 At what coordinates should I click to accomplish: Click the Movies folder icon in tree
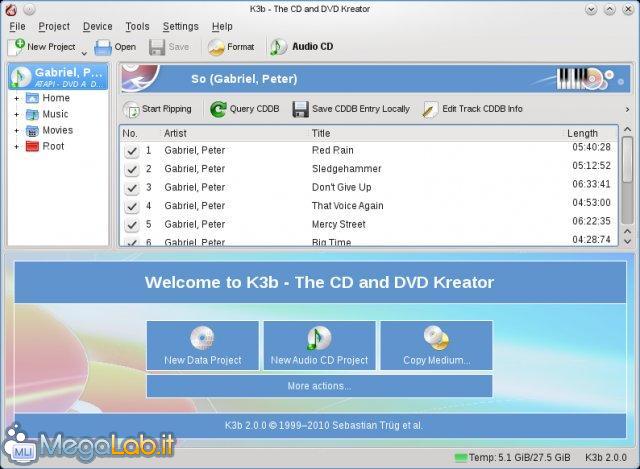32,131
